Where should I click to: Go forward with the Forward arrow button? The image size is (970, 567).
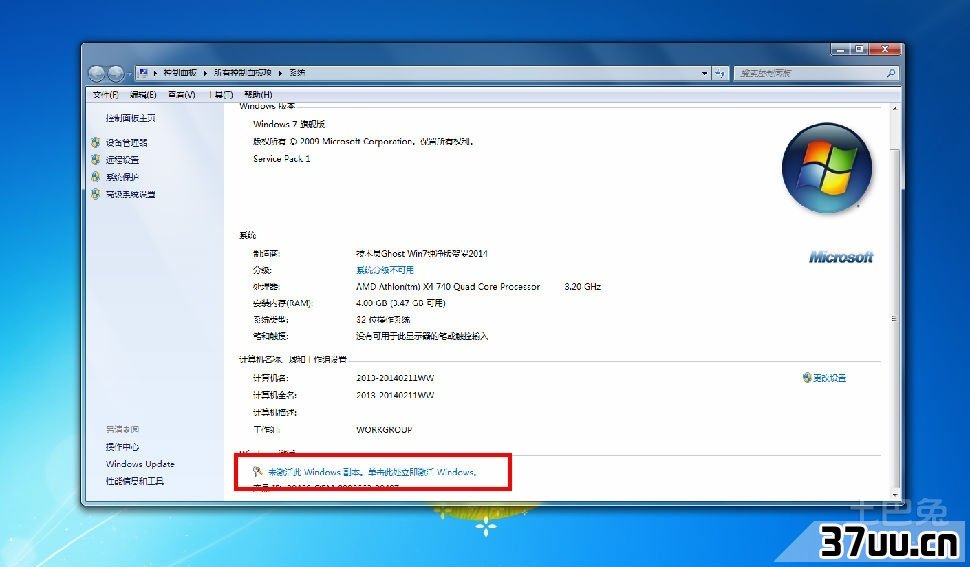pos(116,74)
